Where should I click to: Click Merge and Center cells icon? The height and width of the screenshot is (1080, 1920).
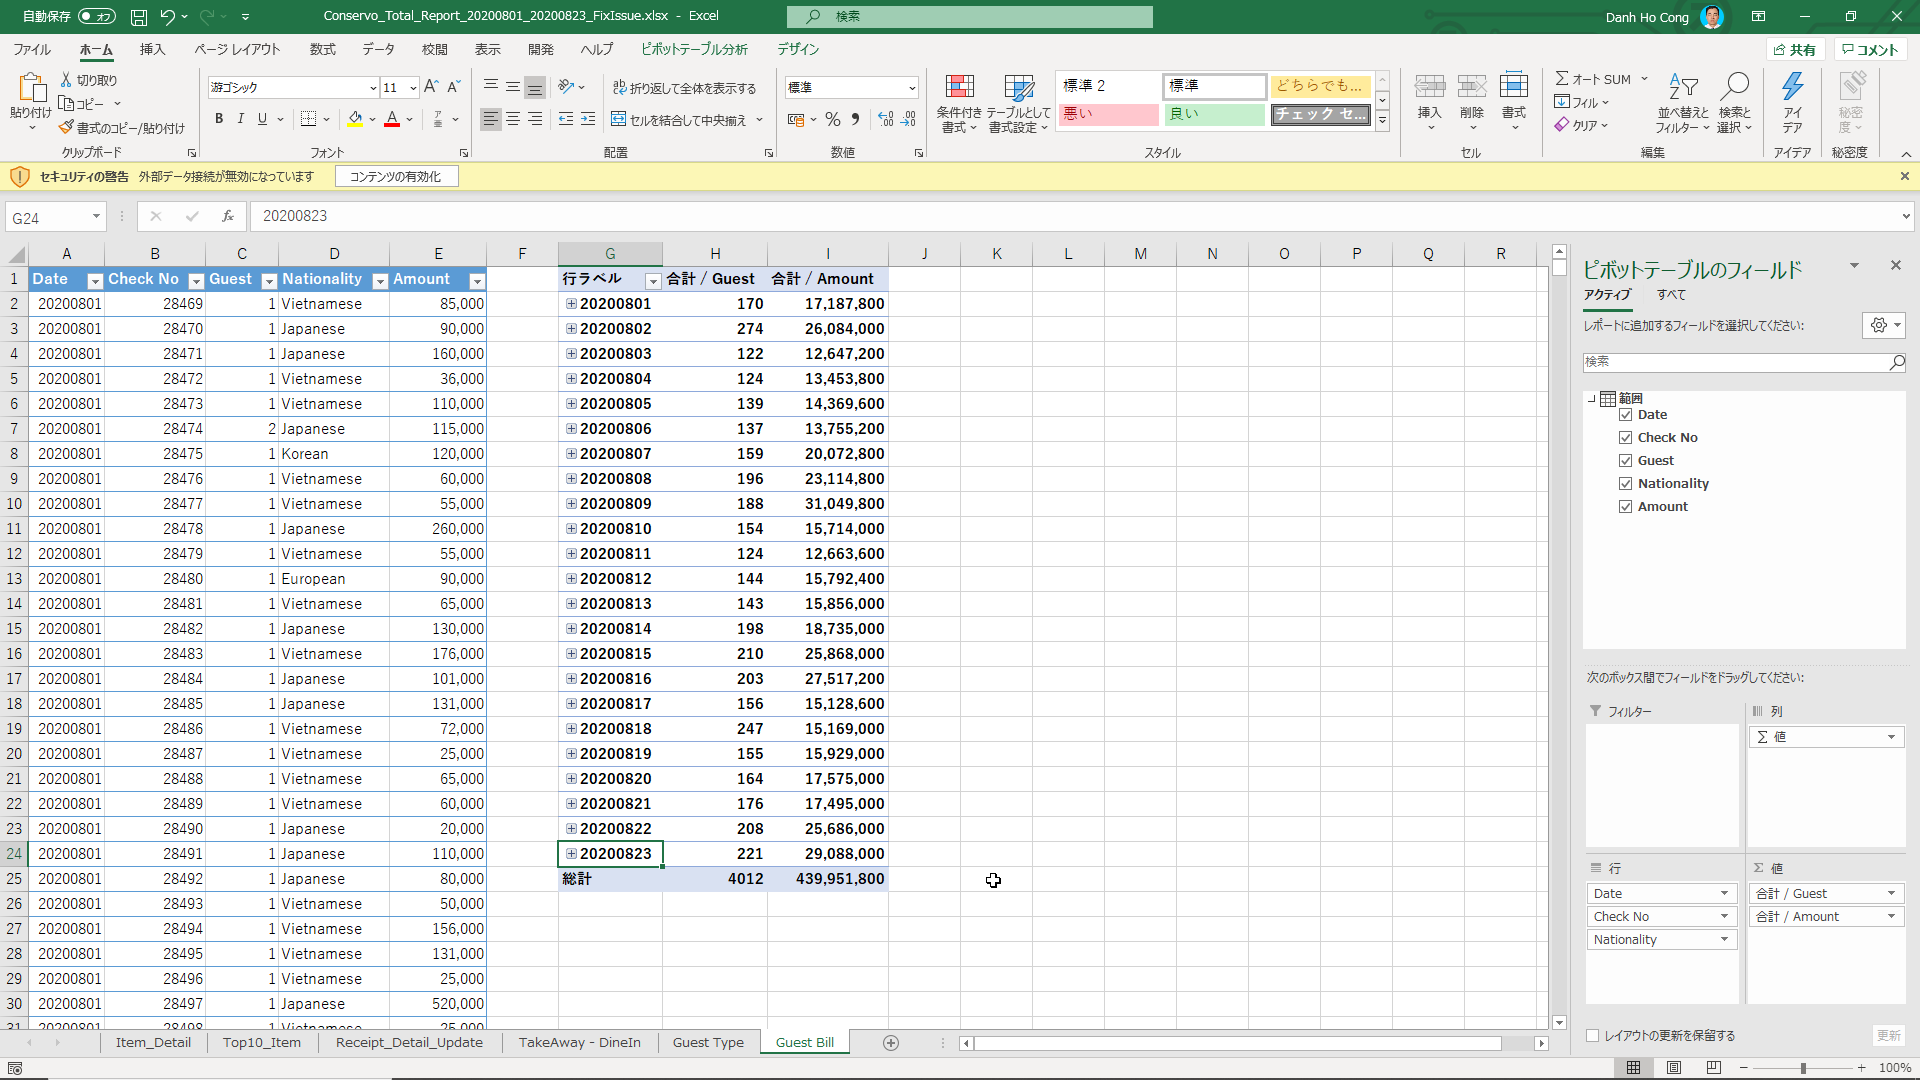click(619, 120)
